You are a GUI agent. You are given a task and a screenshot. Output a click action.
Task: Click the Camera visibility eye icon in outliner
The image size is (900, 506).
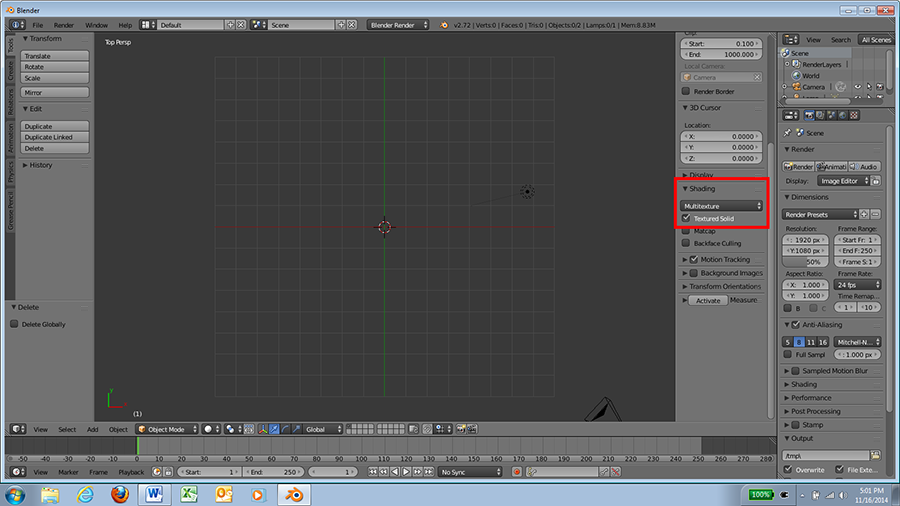[858, 87]
